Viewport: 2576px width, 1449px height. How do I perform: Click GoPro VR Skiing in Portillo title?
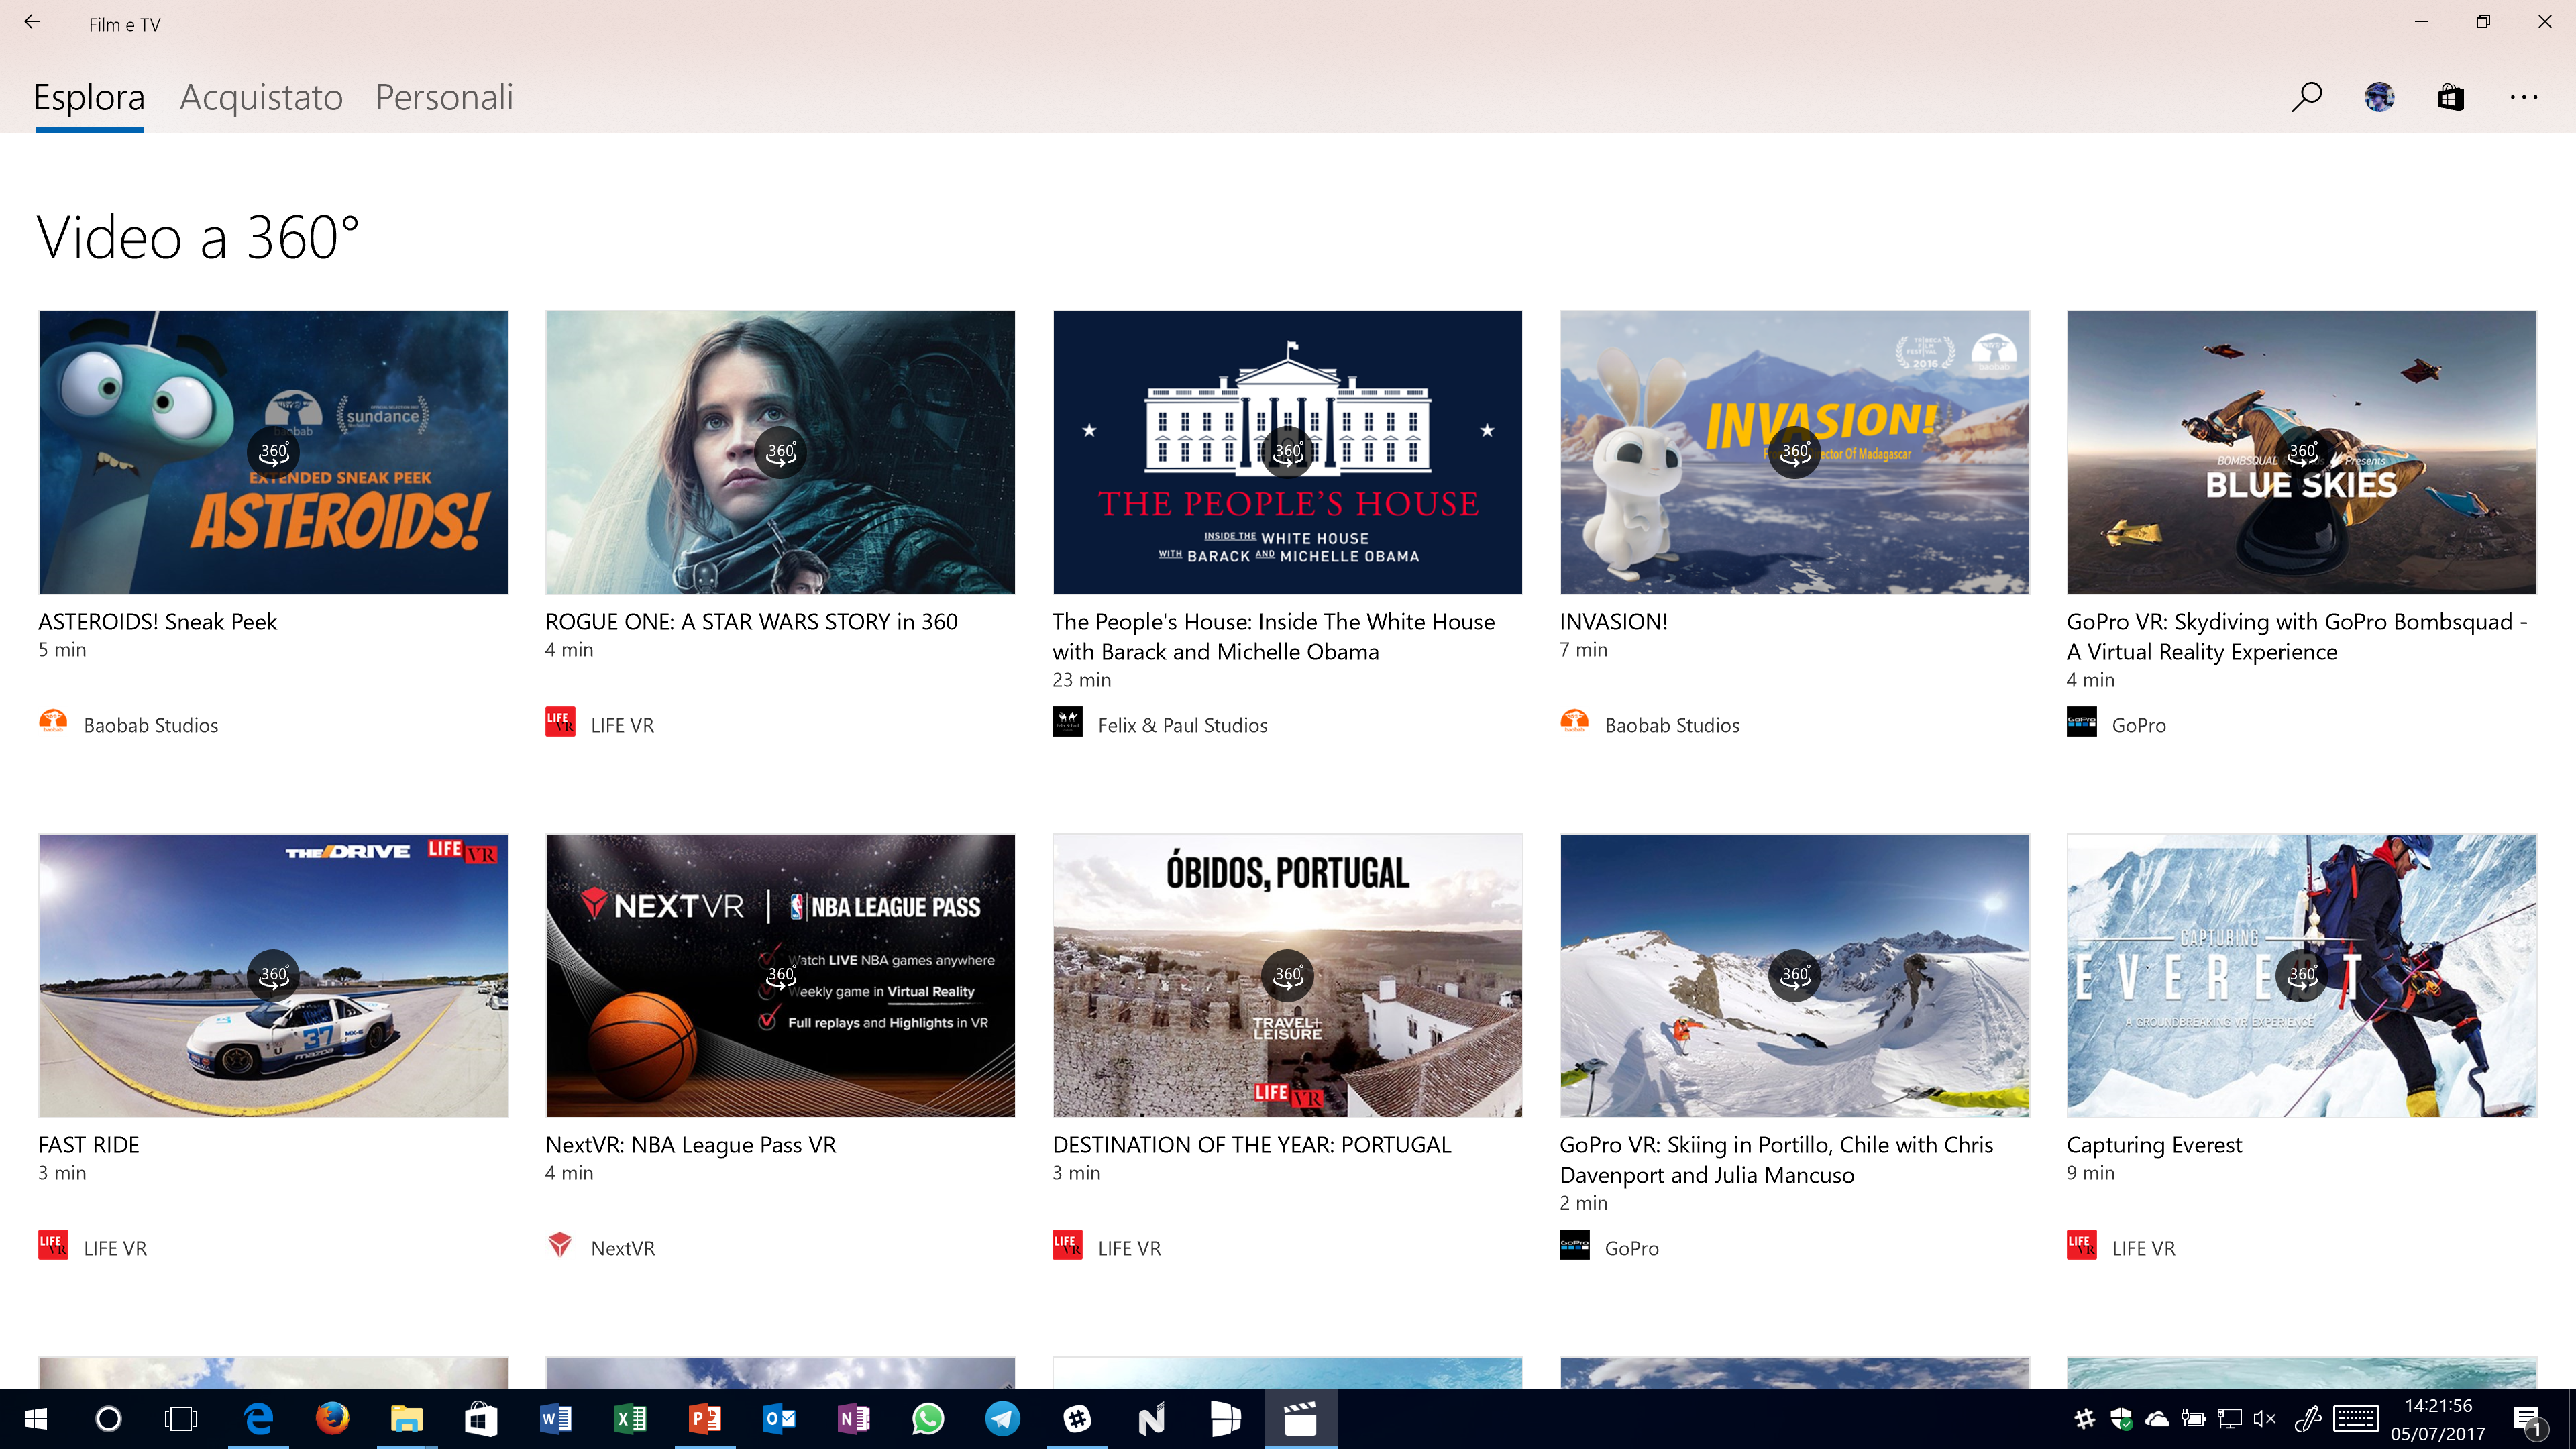coord(1776,1159)
